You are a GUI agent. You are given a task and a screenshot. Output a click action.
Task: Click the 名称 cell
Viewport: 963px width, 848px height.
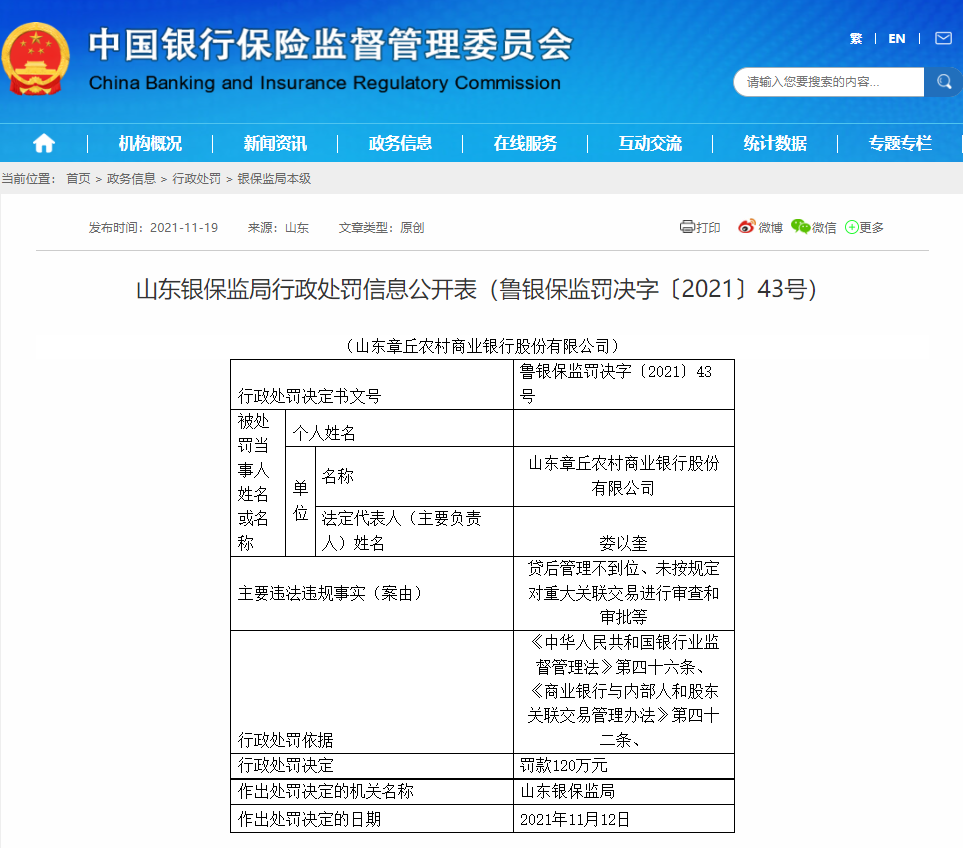click(x=414, y=477)
